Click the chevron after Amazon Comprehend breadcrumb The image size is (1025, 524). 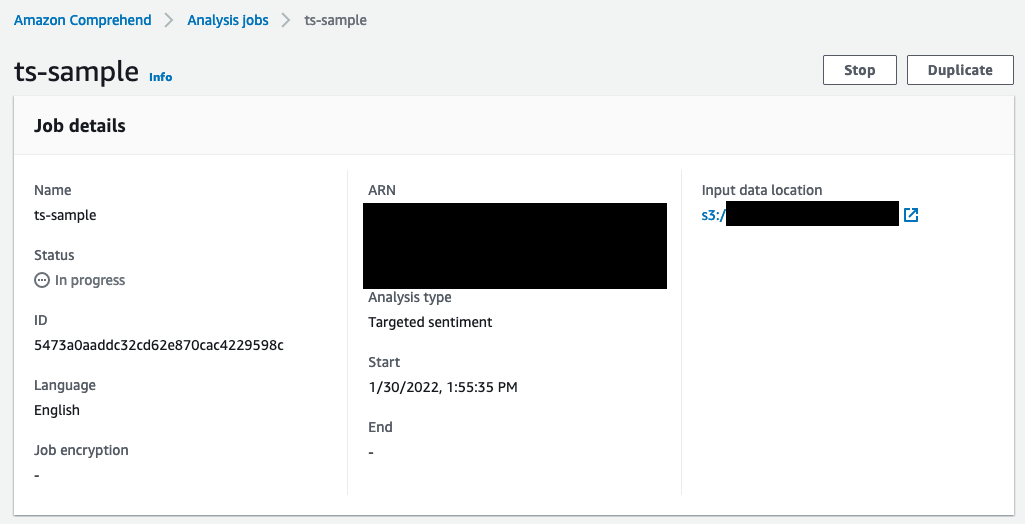click(x=169, y=20)
